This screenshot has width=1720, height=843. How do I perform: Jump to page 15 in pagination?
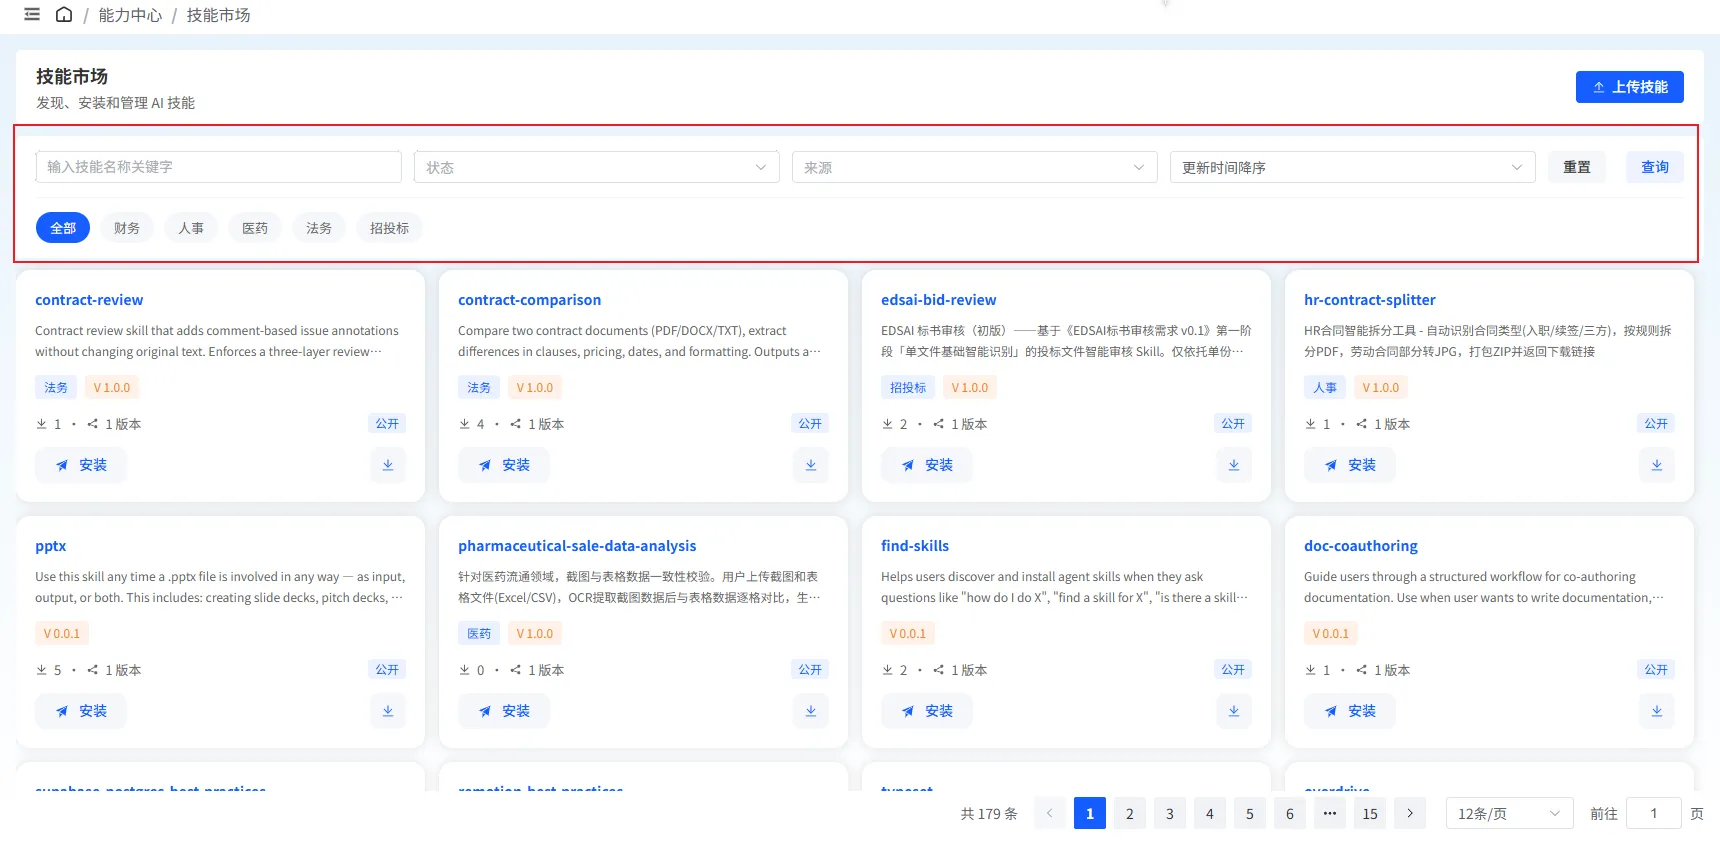point(1370,813)
